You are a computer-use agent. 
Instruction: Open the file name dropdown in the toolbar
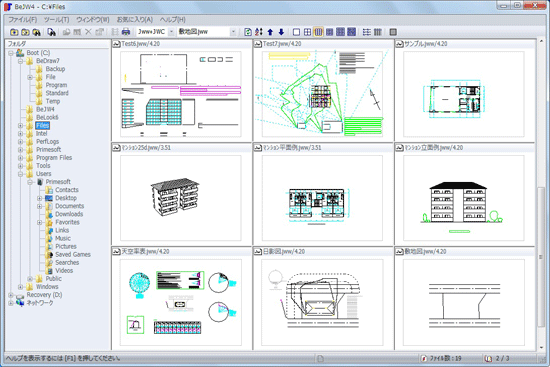click(233, 32)
